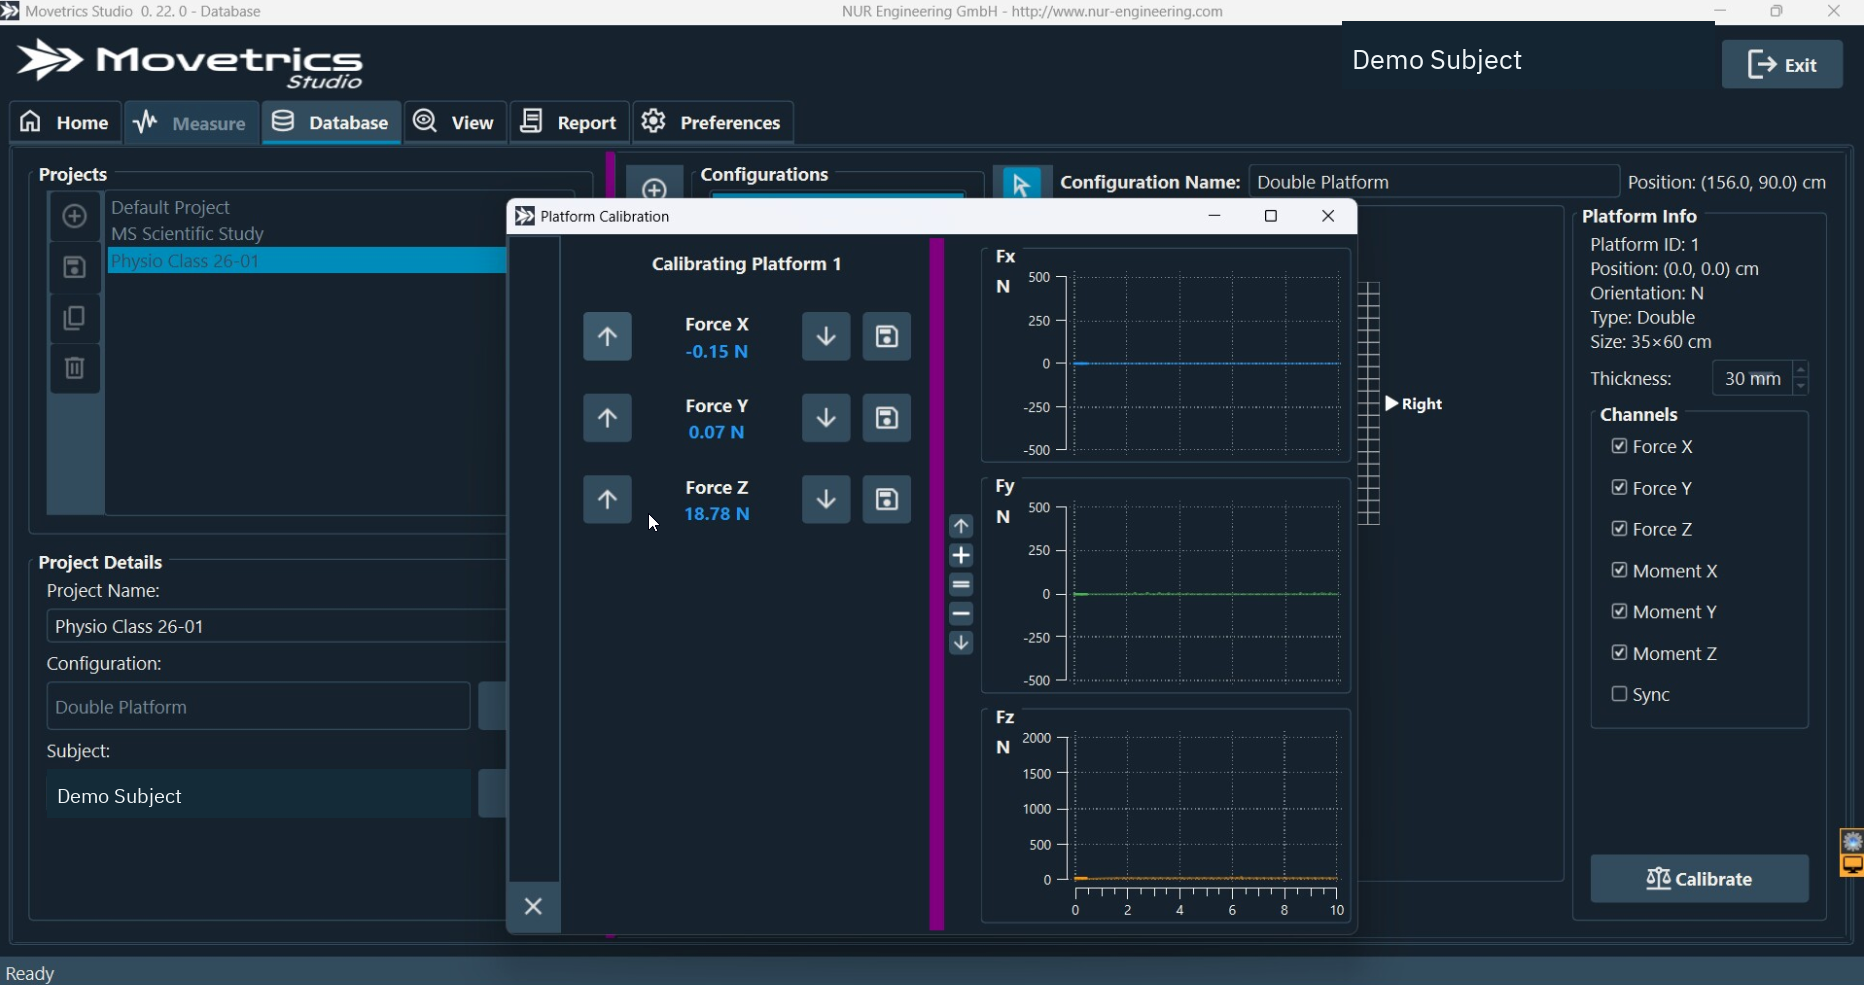The height and width of the screenshot is (985, 1864).
Task: Select Default Project in project list
Action: (x=307, y=207)
